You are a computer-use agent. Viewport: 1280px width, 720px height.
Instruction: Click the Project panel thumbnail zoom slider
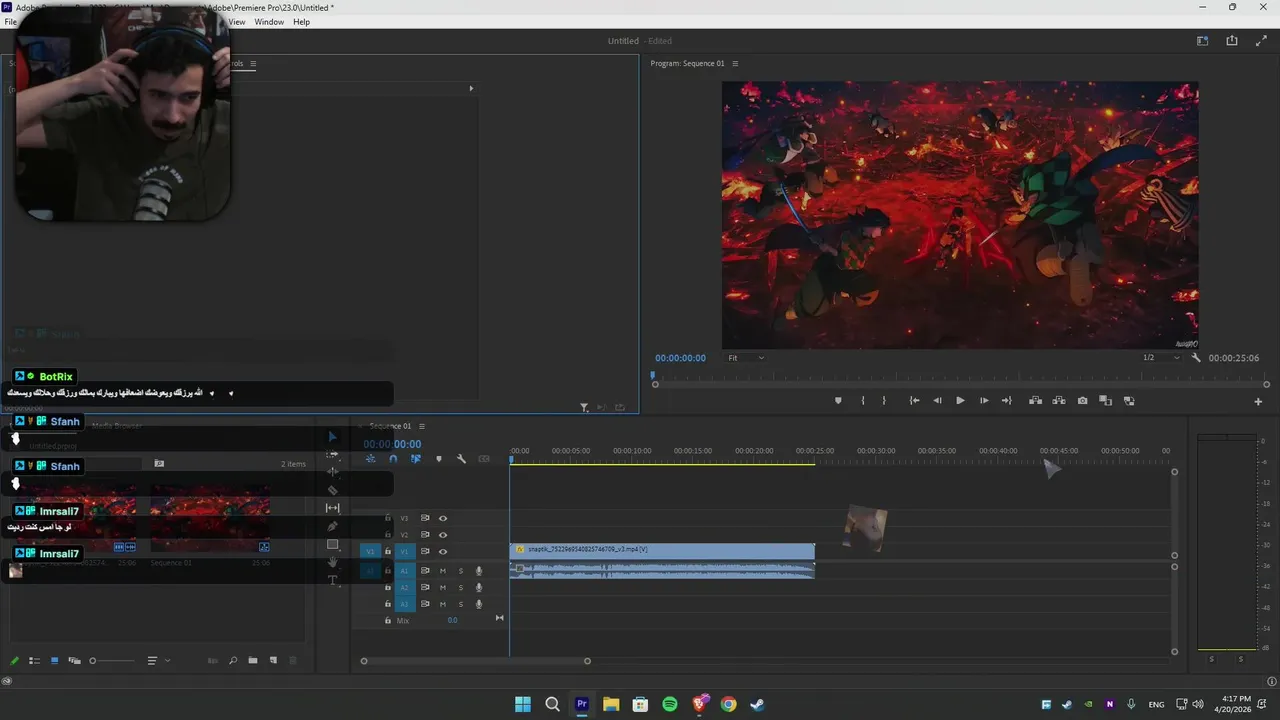(x=111, y=661)
